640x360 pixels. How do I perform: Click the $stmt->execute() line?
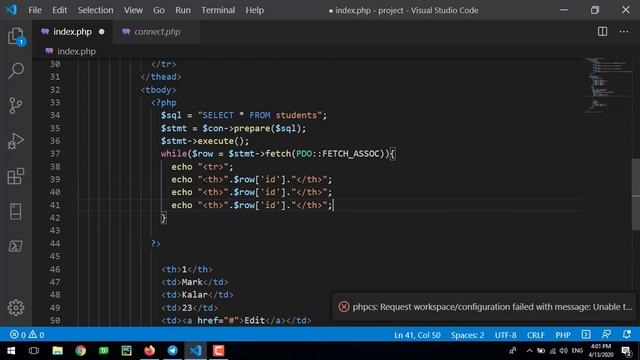(204, 141)
